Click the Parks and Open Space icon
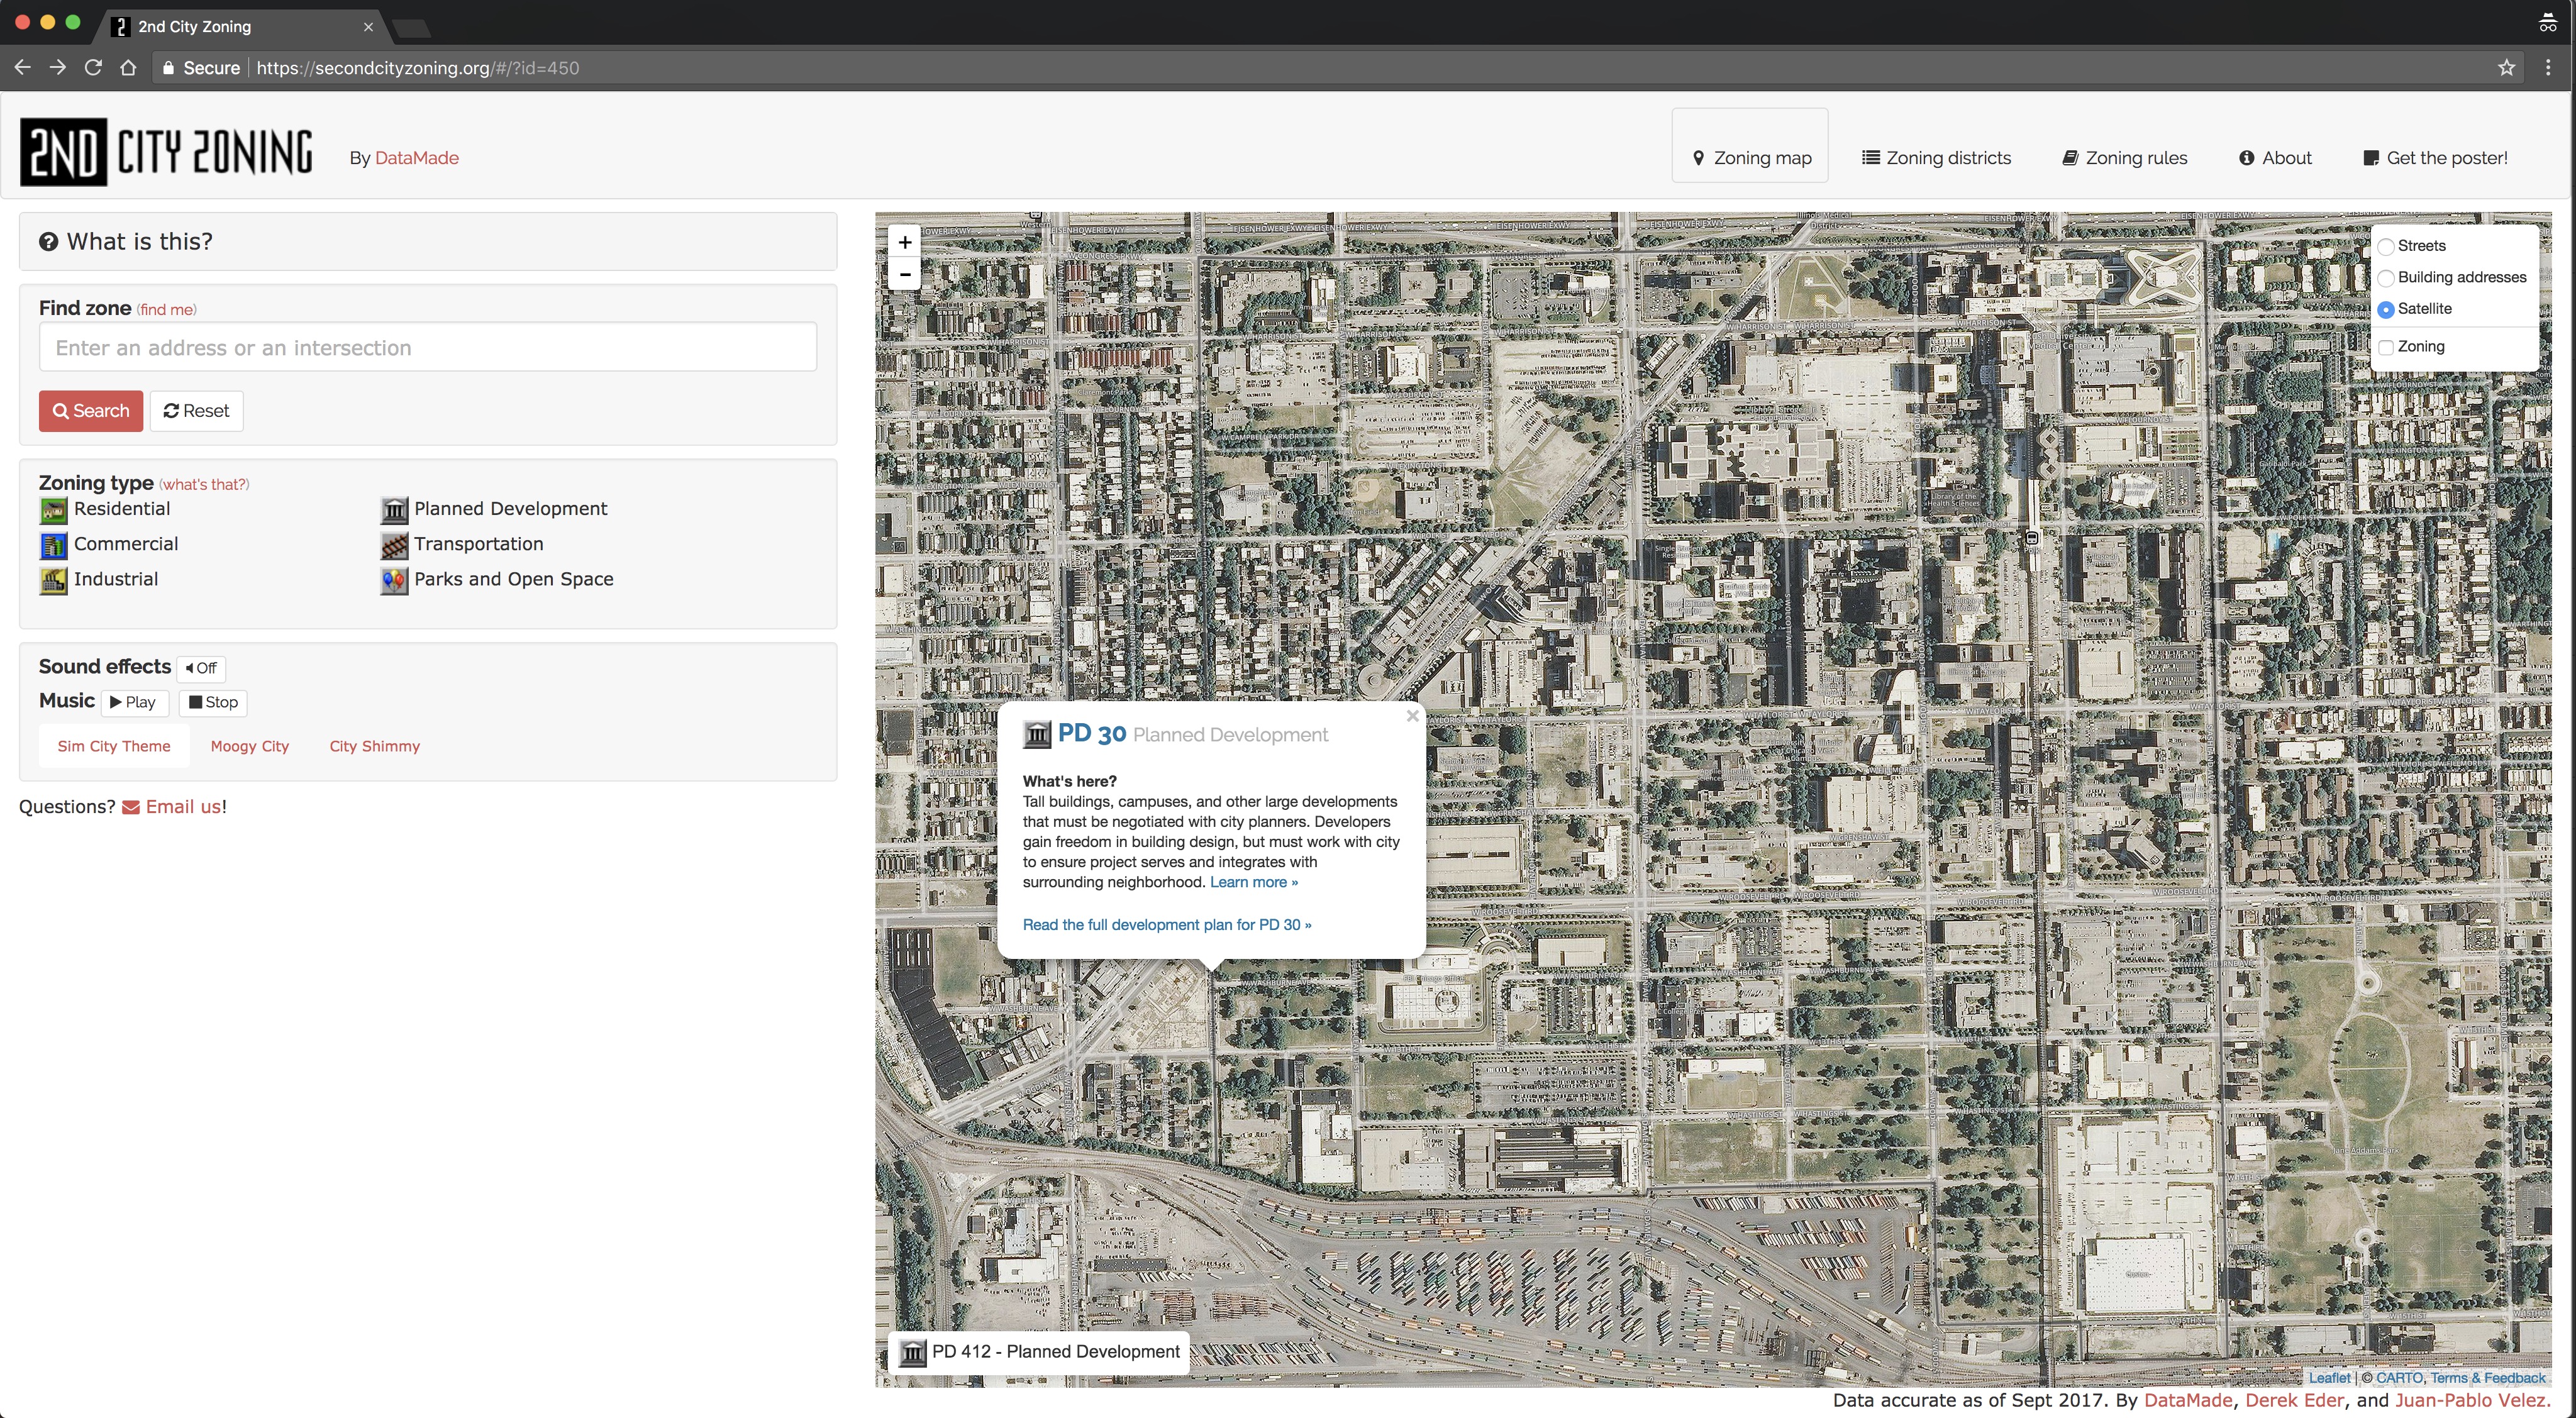Screen dimensions: 2576x1418 [x=395, y=578]
